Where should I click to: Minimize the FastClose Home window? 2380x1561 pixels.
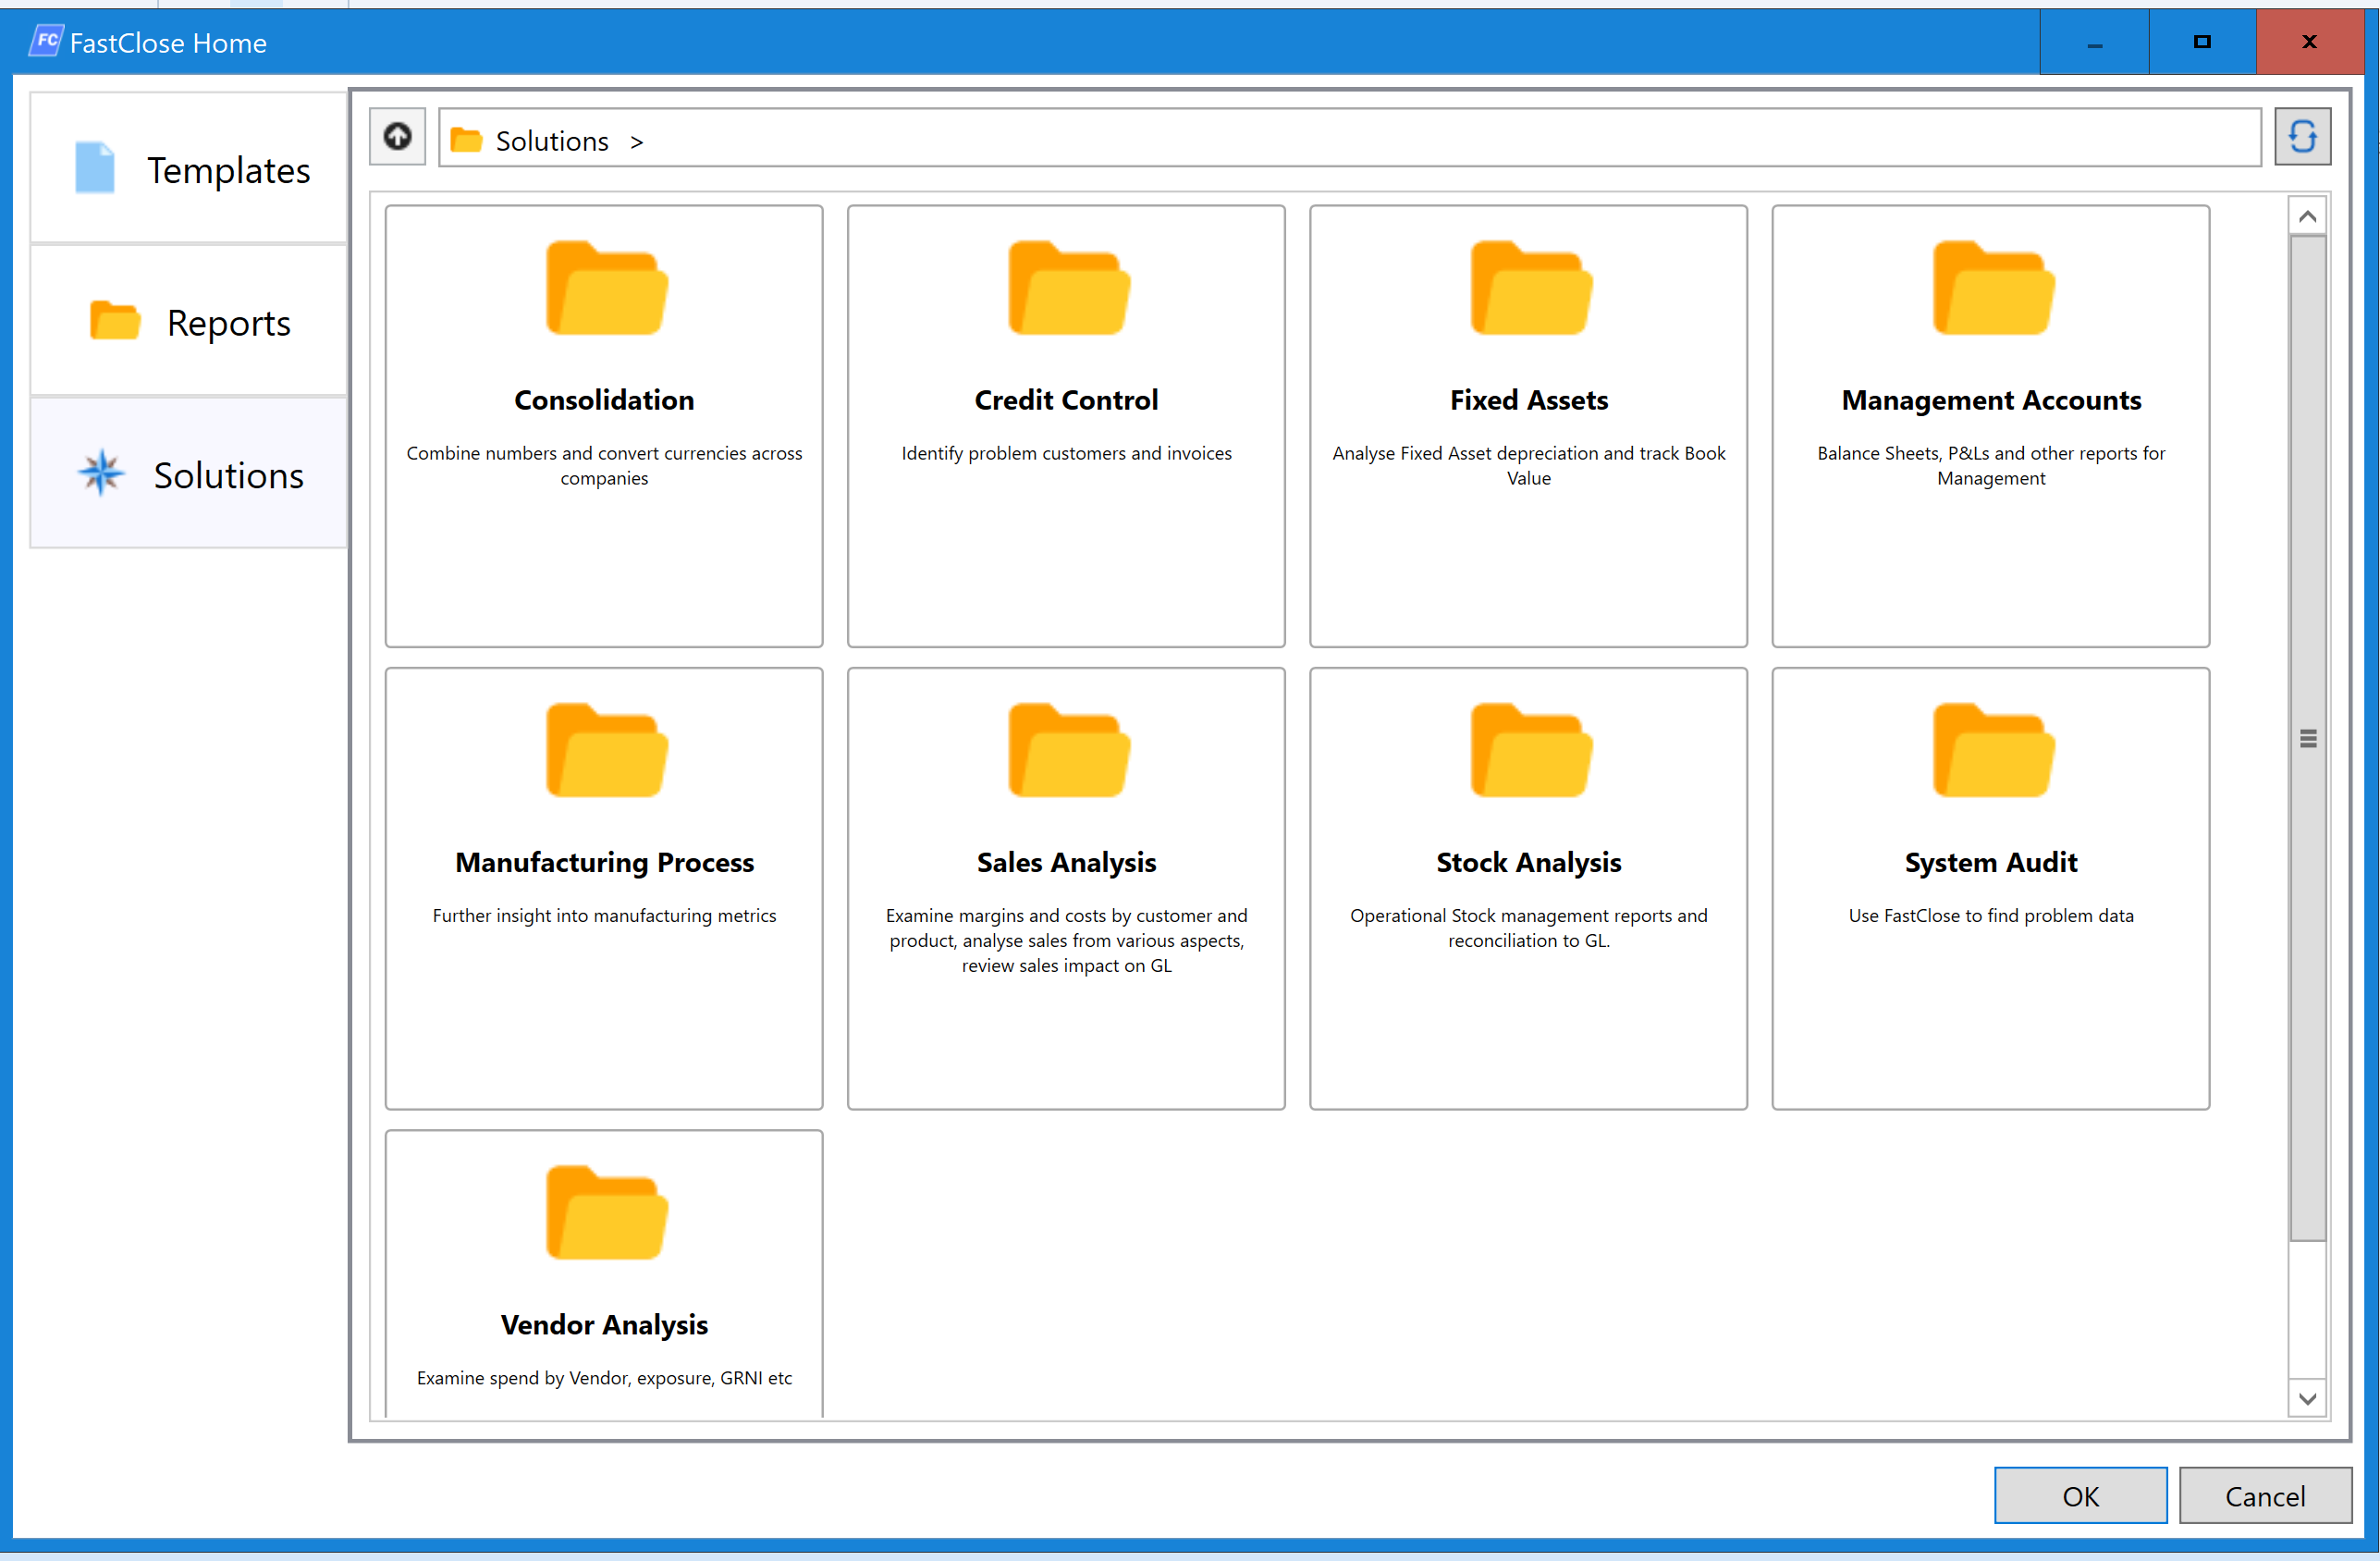pyautogui.click(x=2094, y=42)
